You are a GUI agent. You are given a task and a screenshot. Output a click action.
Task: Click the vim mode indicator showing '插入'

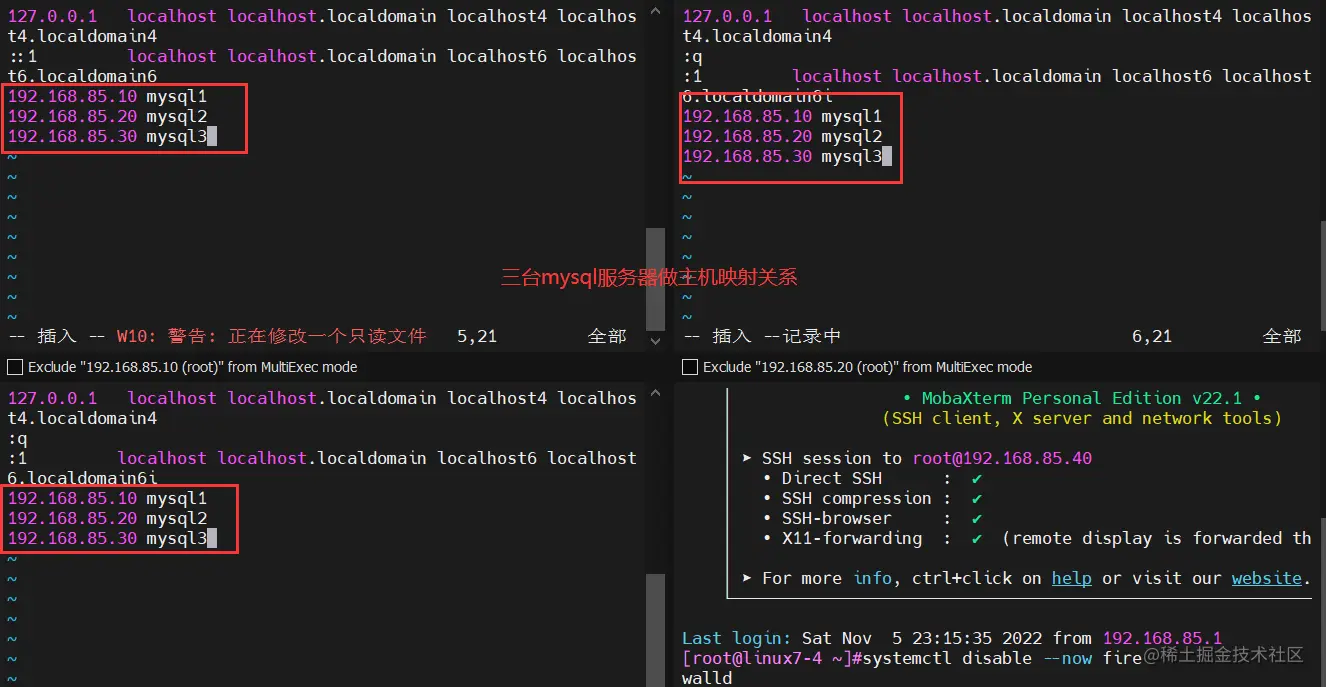[57, 335]
